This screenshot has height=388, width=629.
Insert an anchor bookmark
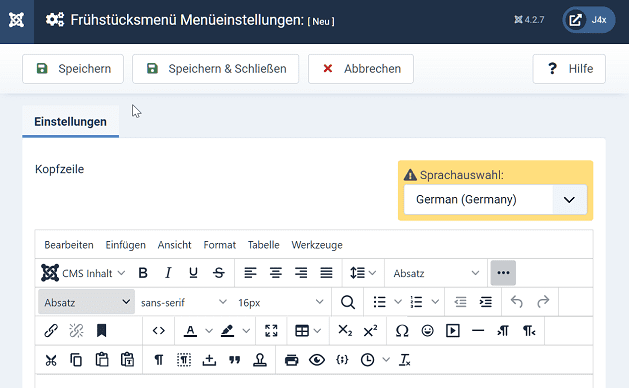point(101,331)
